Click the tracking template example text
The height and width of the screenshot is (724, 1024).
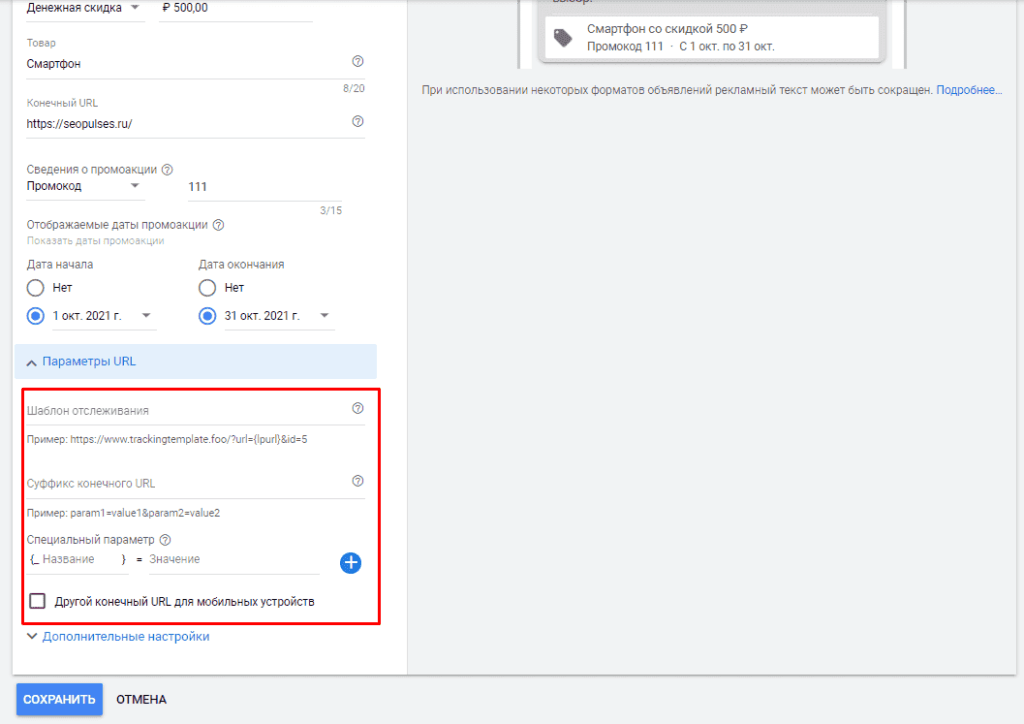click(x=167, y=439)
